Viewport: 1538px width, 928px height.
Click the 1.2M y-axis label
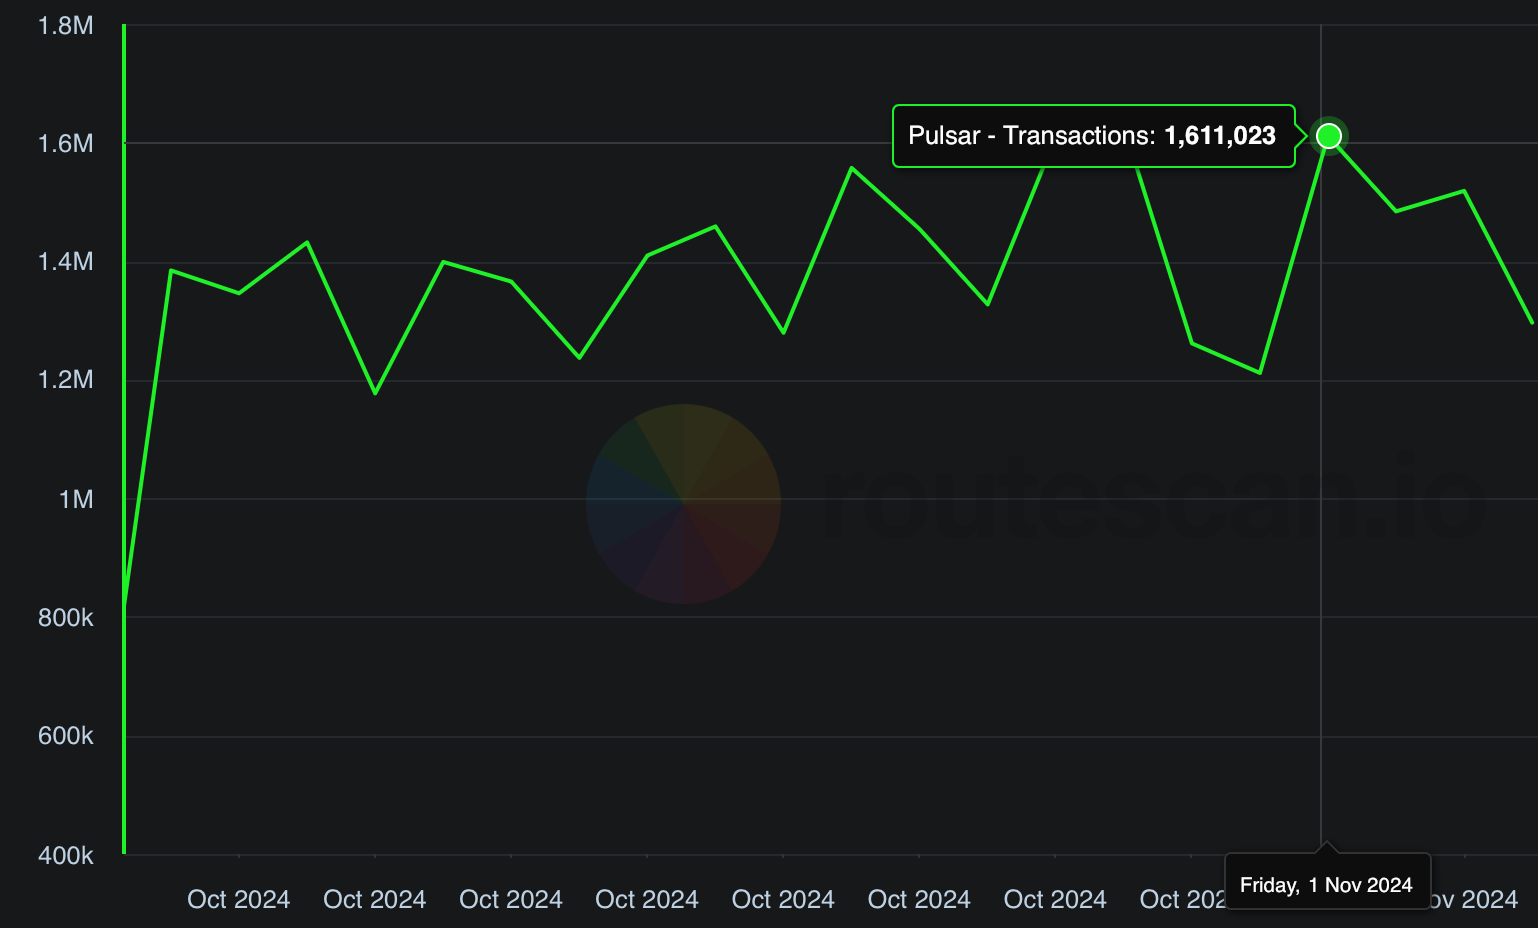click(x=65, y=380)
